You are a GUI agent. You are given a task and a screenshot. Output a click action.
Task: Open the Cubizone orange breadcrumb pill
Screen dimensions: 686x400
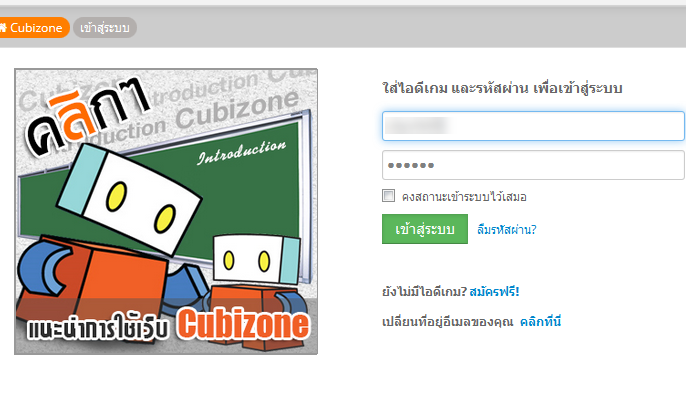[34, 28]
